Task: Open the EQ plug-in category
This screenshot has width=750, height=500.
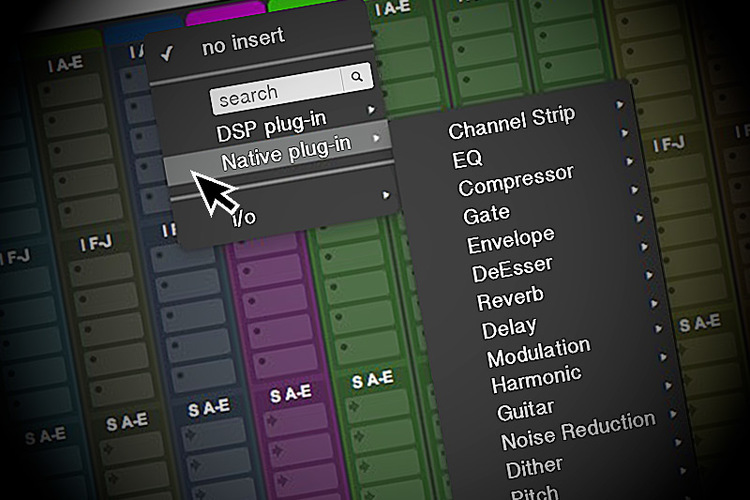Action: pyautogui.click(x=467, y=158)
